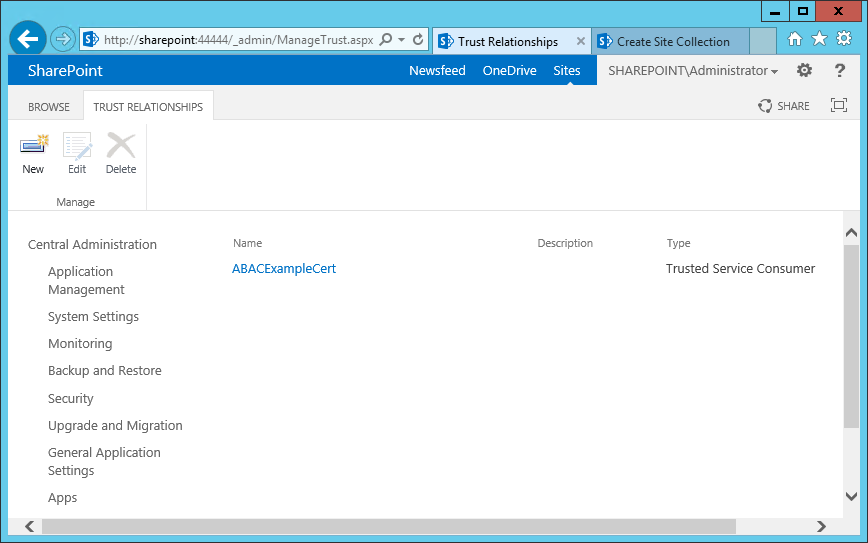Click vertical scrollbar down arrow
The height and width of the screenshot is (543, 868).
[x=851, y=497]
